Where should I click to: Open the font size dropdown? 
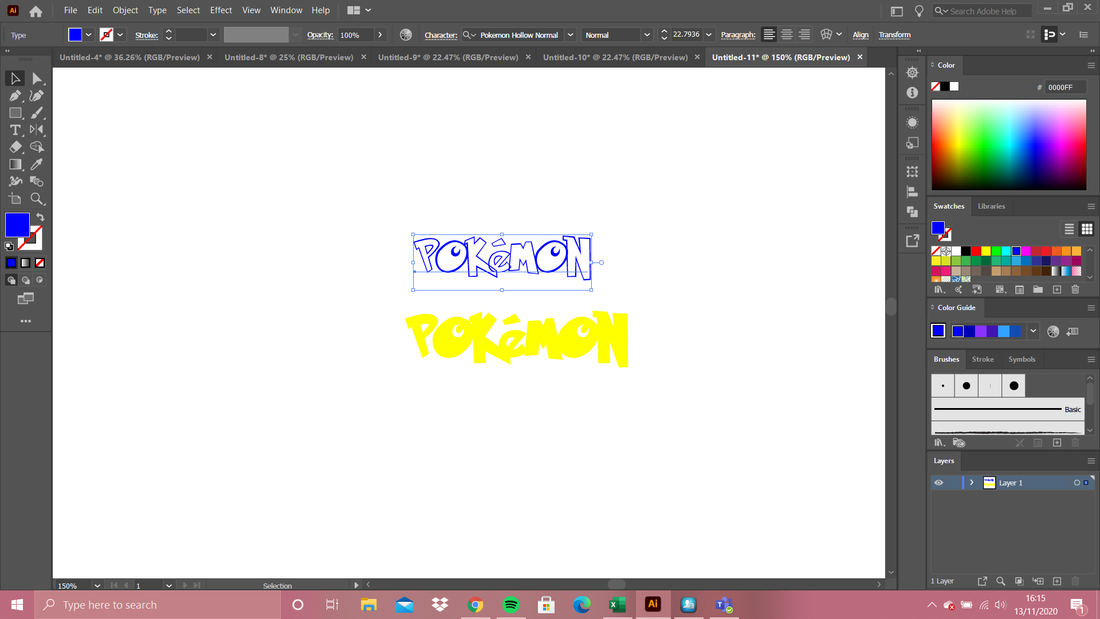pos(709,34)
